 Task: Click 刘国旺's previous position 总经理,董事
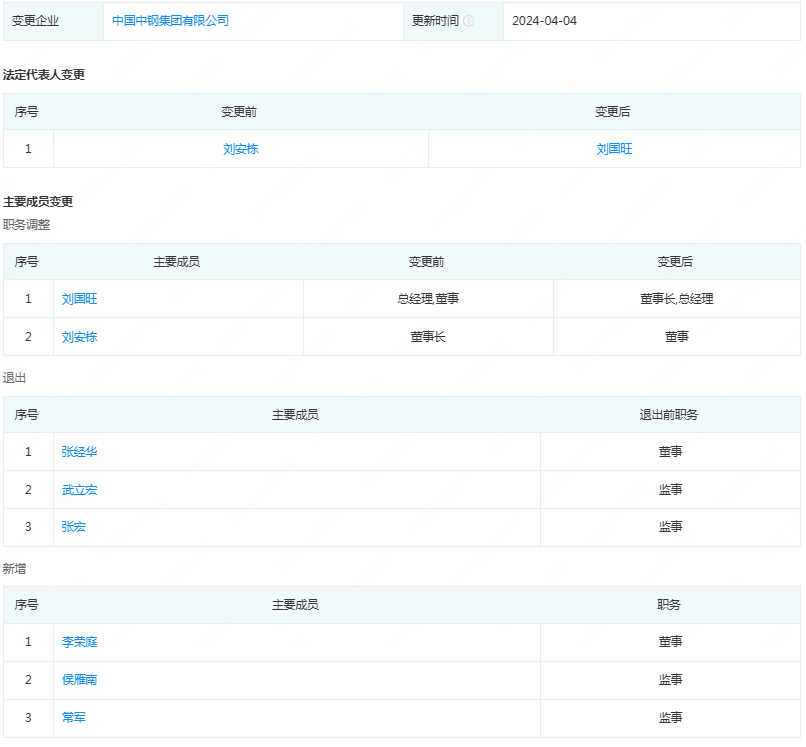tap(428, 299)
